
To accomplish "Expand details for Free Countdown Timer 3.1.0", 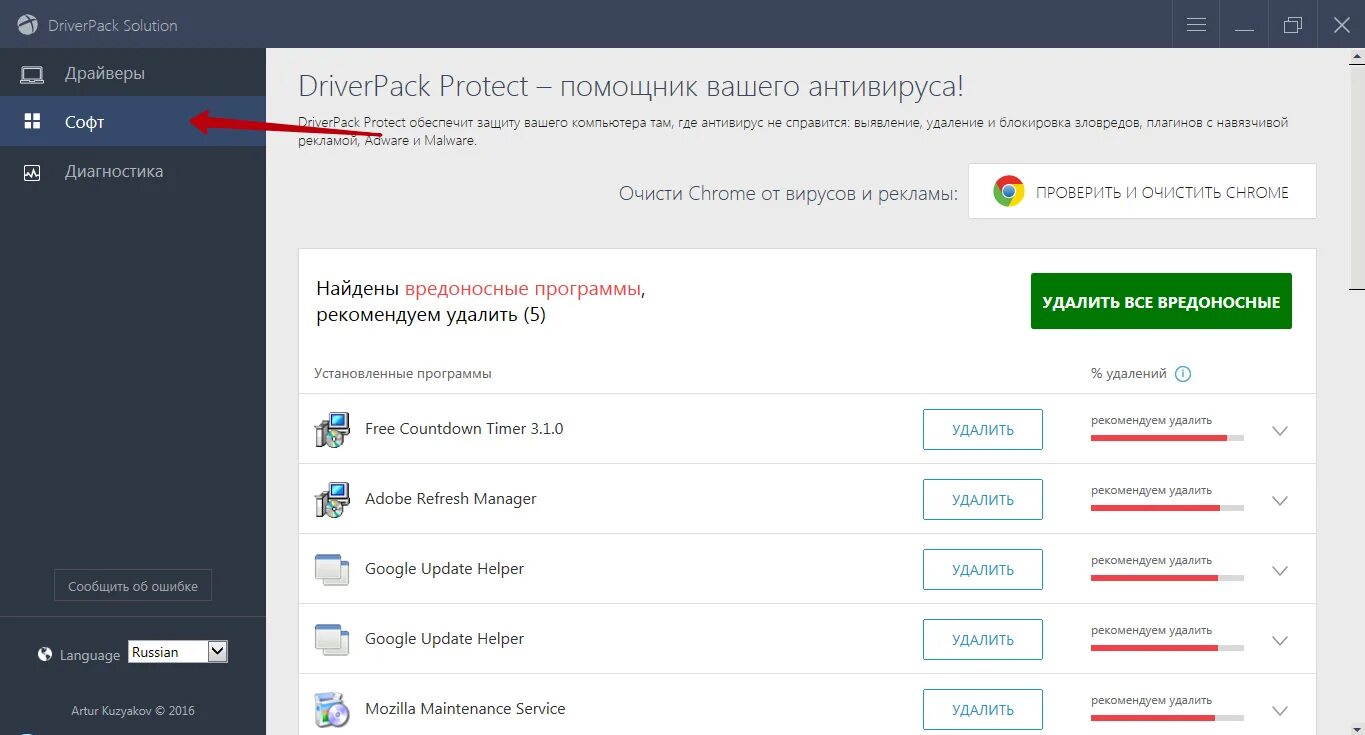I will (x=1280, y=431).
